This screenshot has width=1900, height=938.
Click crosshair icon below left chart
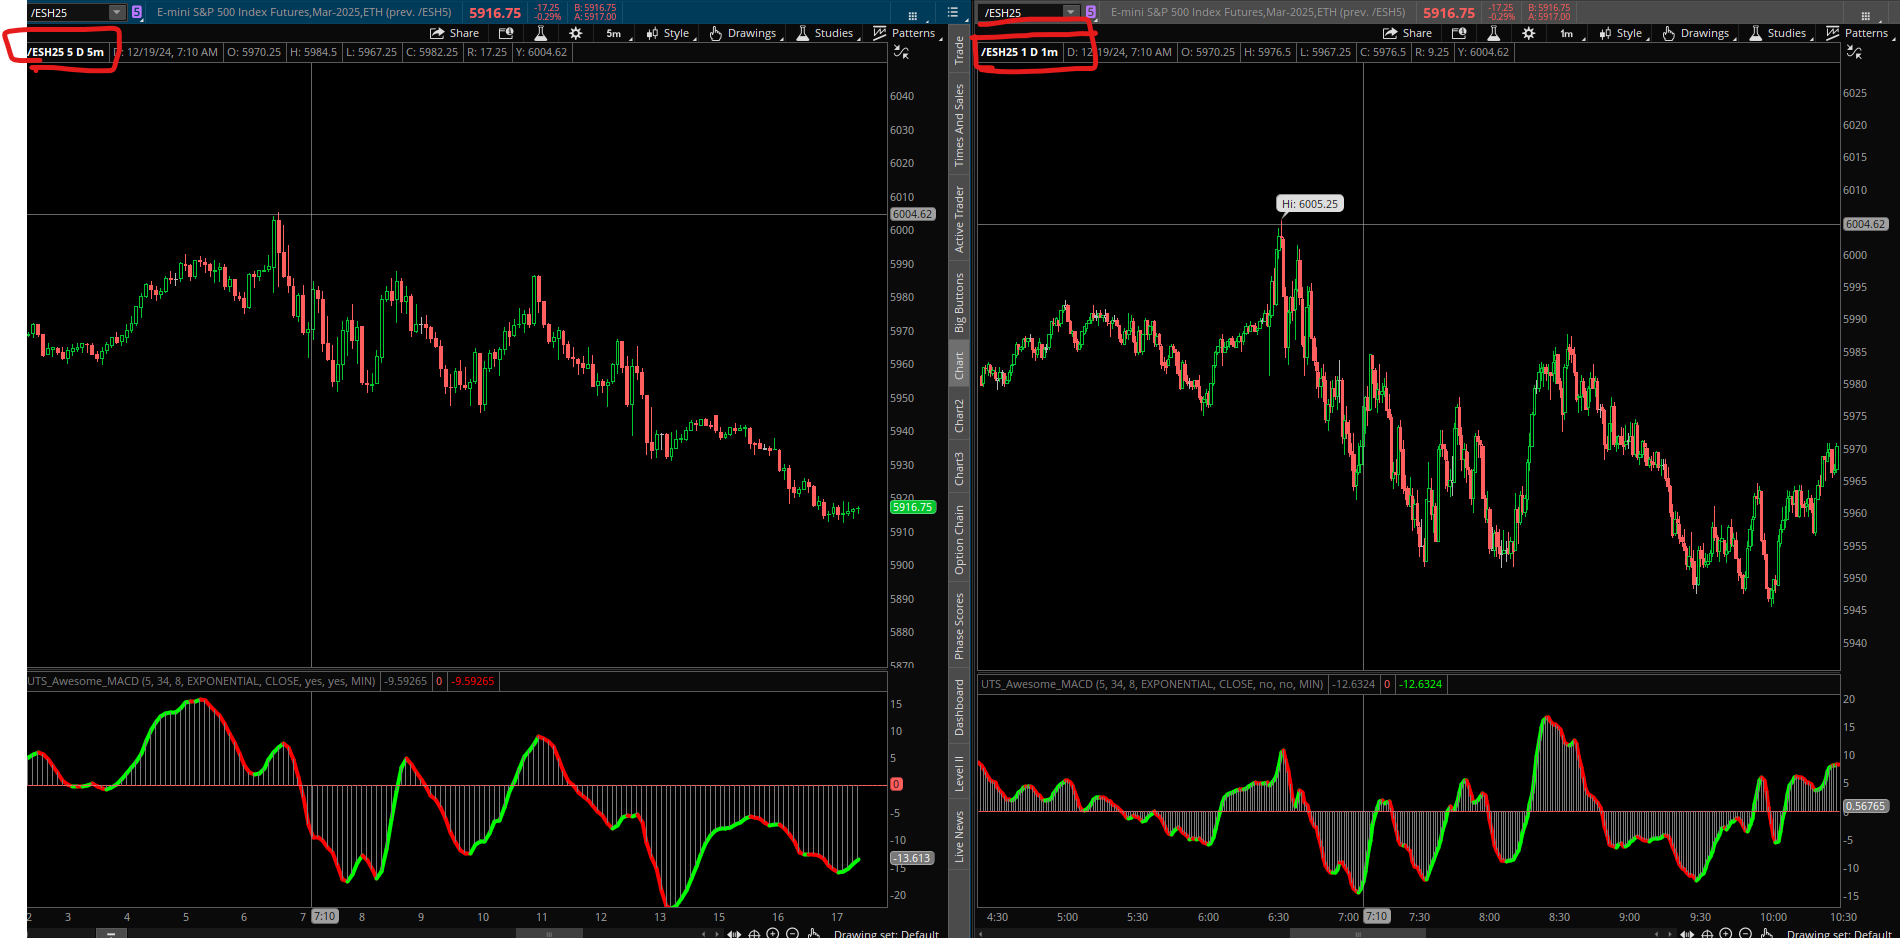[754, 934]
